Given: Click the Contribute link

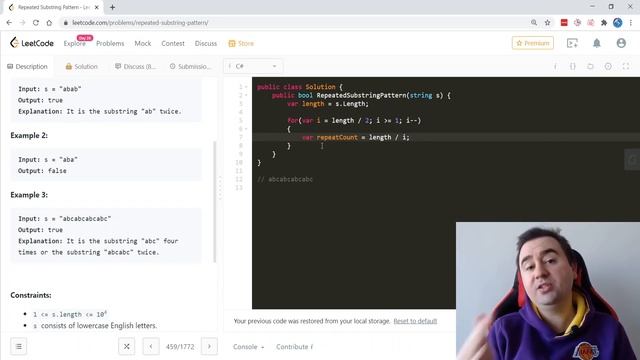Looking at the screenshot, I should 294,347.
